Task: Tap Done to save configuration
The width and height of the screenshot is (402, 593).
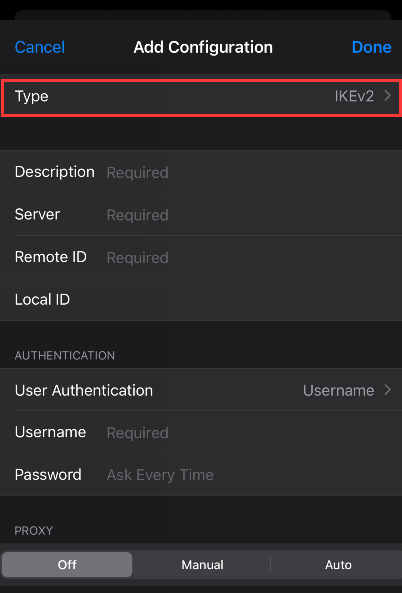Action: (x=371, y=47)
